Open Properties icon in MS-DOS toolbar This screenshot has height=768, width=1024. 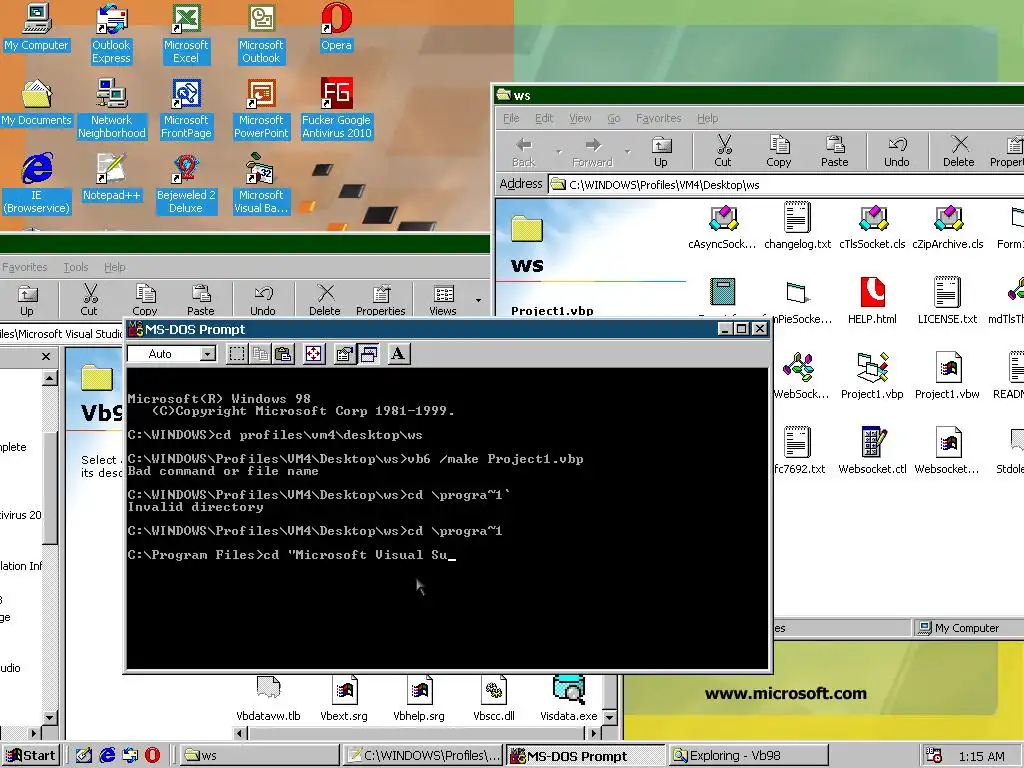(x=345, y=354)
